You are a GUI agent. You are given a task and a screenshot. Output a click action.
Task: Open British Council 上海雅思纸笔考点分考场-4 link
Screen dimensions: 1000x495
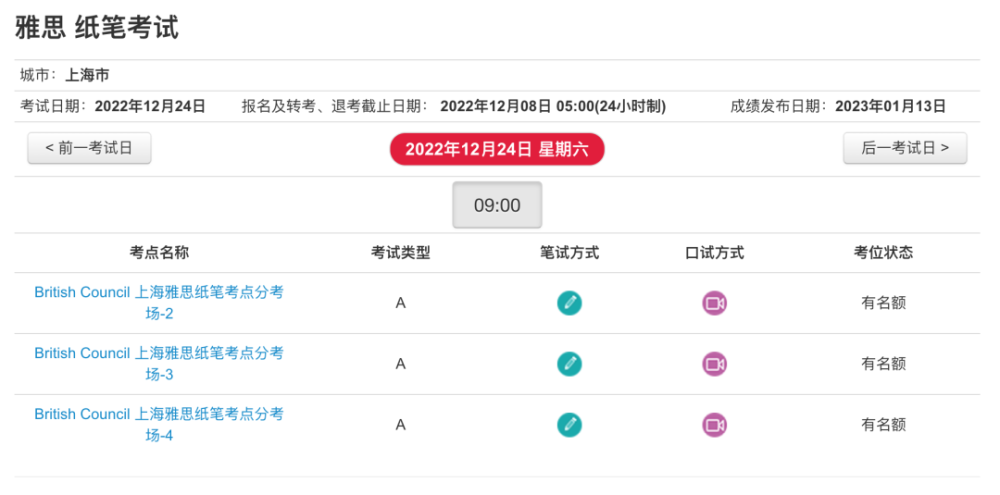tap(159, 424)
